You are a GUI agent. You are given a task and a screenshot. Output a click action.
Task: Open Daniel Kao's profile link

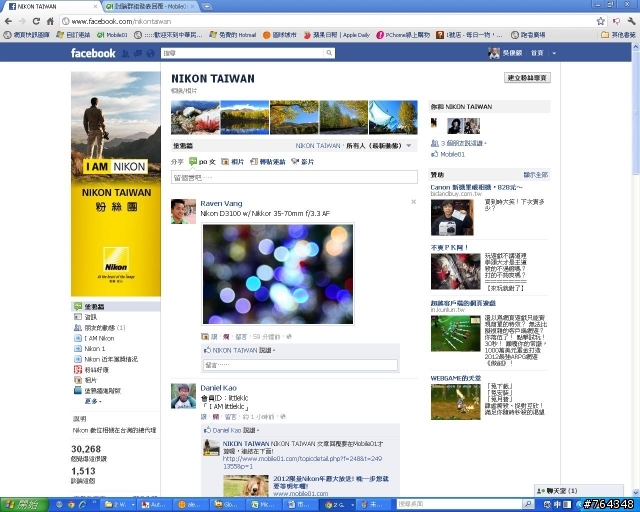[218, 388]
